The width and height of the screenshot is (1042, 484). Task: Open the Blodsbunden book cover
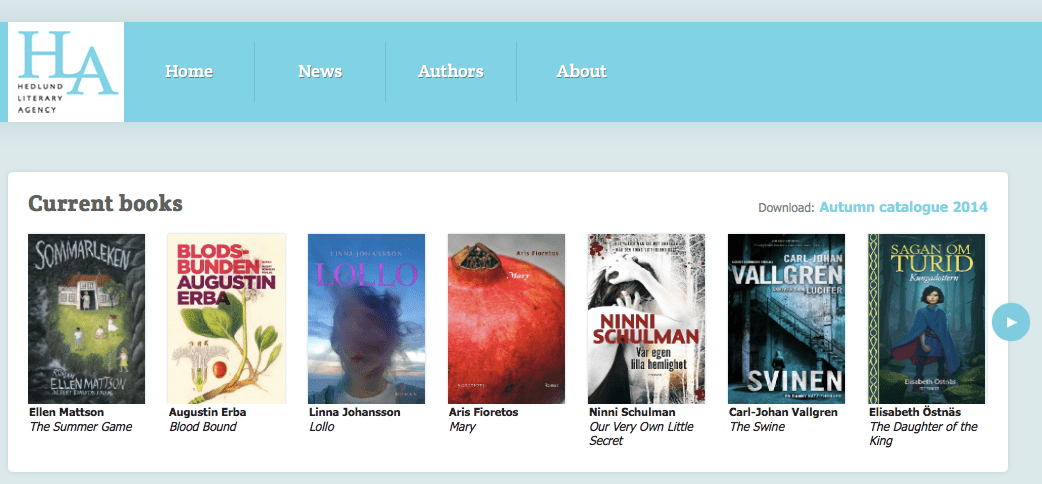pyautogui.click(x=227, y=318)
